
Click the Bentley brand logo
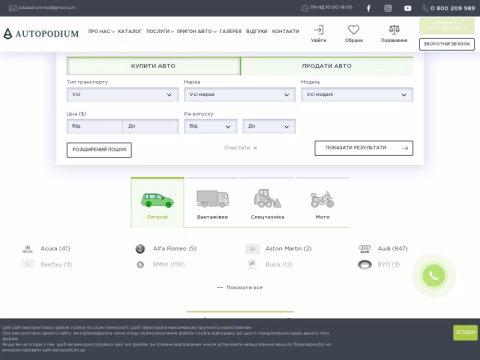coord(28,265)
